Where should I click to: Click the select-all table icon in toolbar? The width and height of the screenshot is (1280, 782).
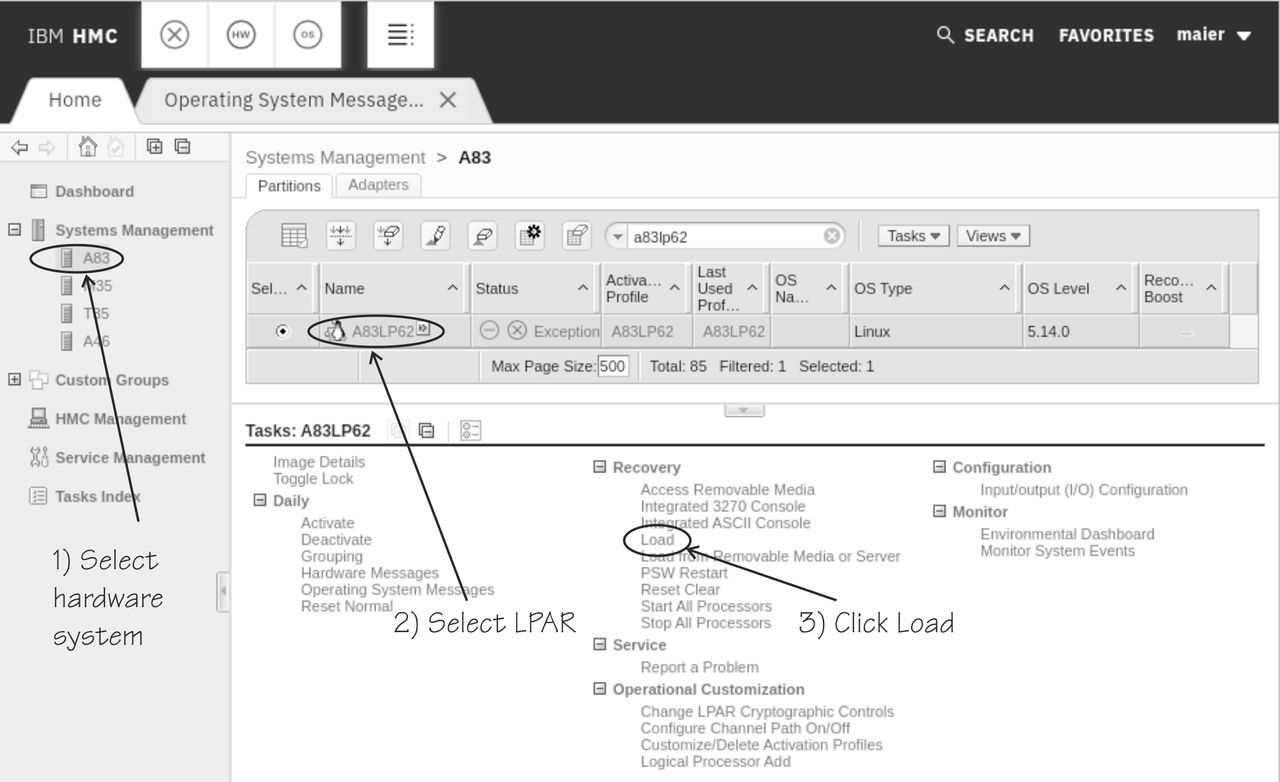click(294, 236)
